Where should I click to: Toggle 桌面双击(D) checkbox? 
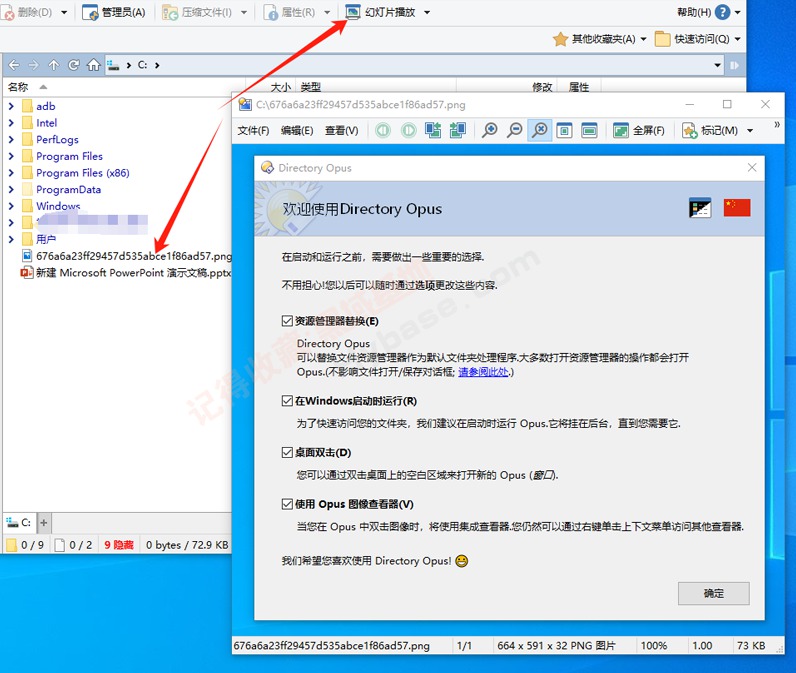[287, 452]
